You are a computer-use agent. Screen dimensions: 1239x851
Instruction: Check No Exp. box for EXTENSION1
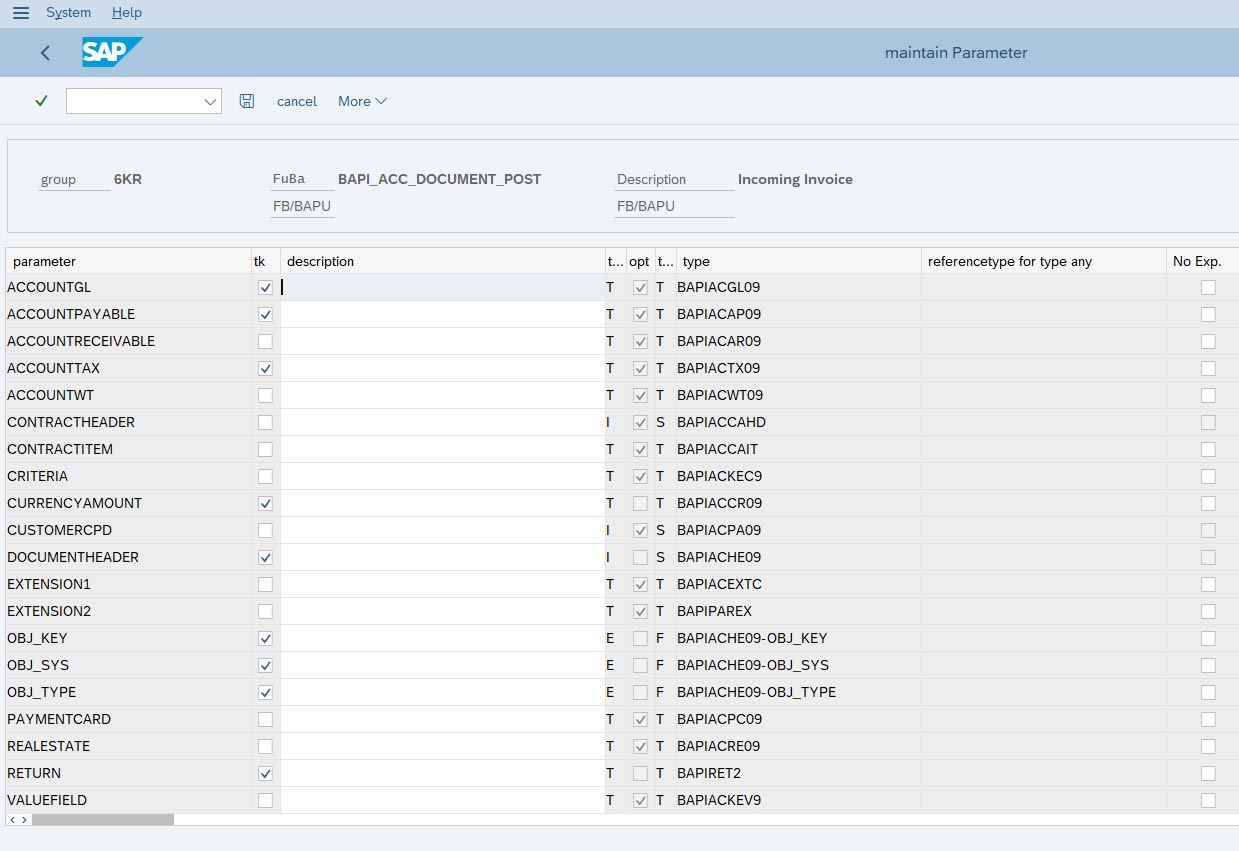pos(1208,584)
